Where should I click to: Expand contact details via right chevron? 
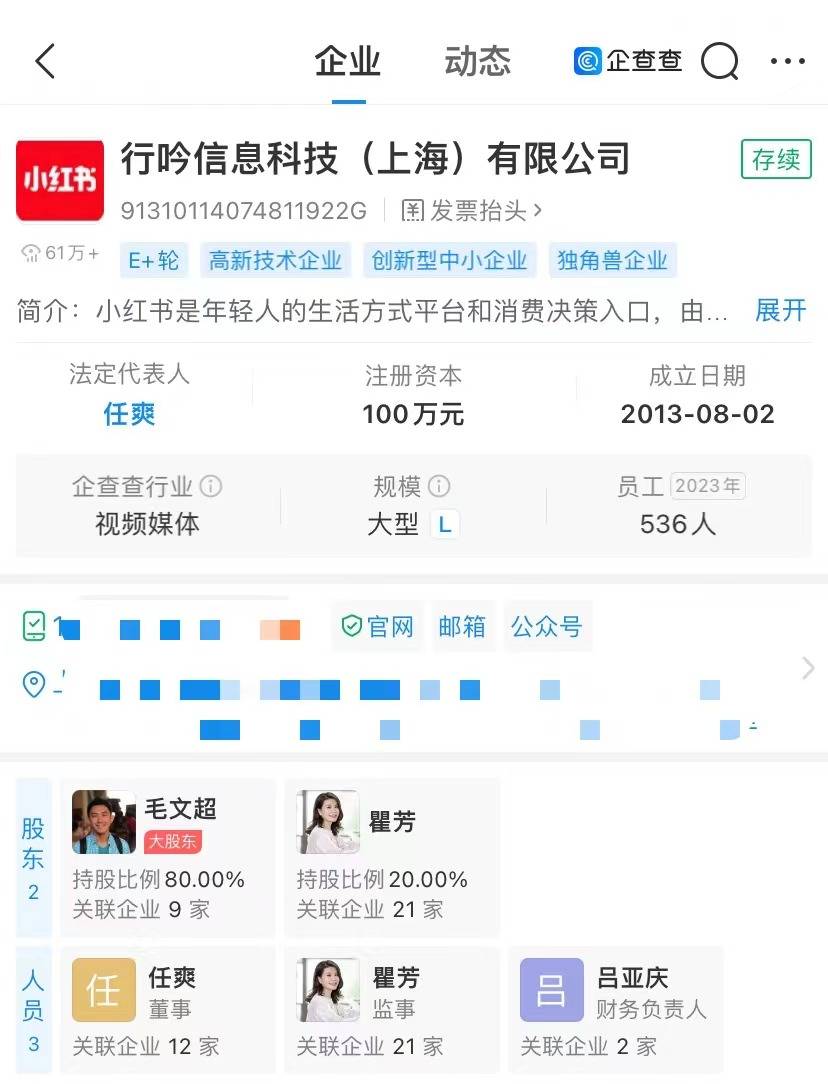pos(808,668)
